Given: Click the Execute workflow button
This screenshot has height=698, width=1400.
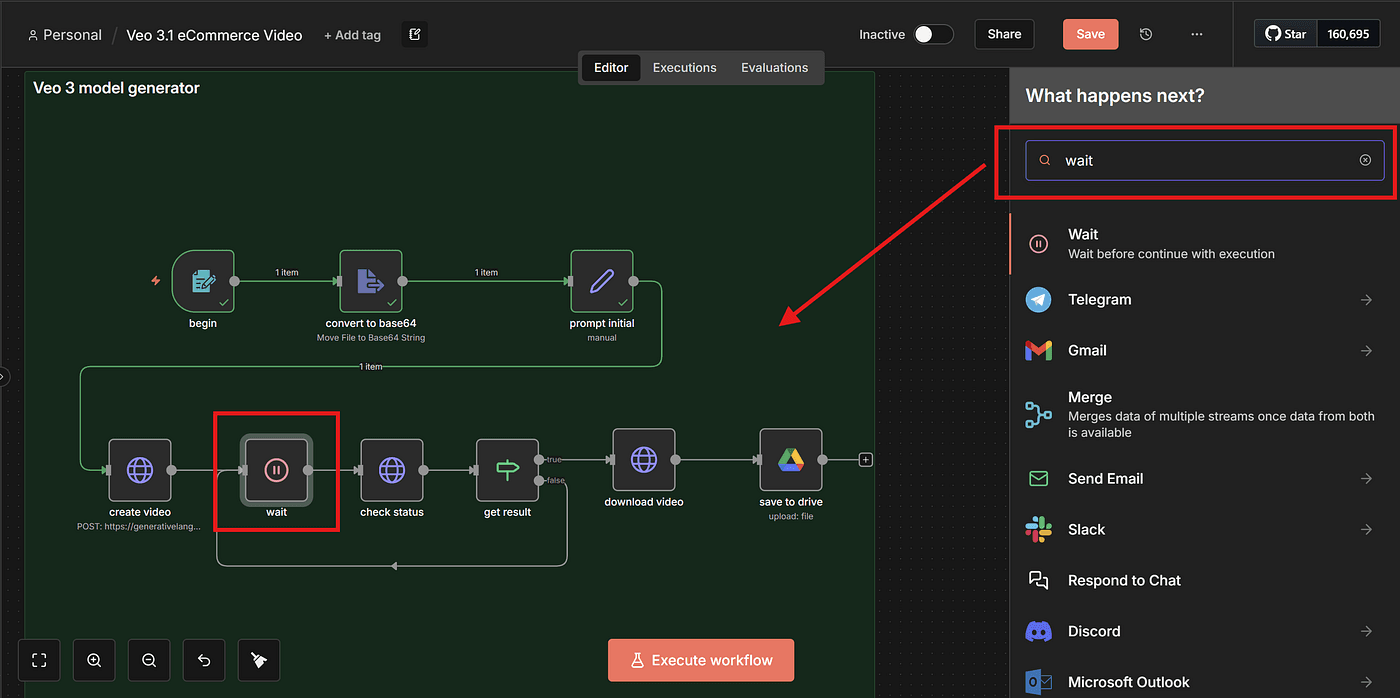Looking at the screenshot, I should pos(701,660).
